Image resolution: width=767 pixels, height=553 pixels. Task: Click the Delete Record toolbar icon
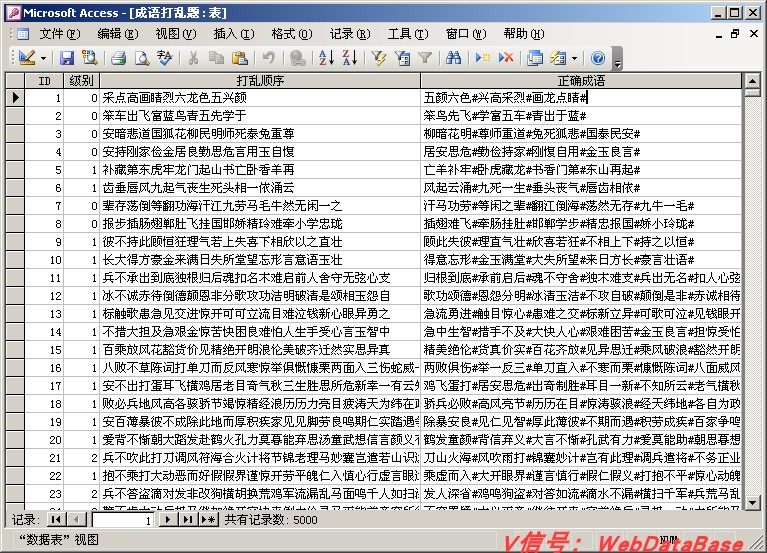pos(506,58)
